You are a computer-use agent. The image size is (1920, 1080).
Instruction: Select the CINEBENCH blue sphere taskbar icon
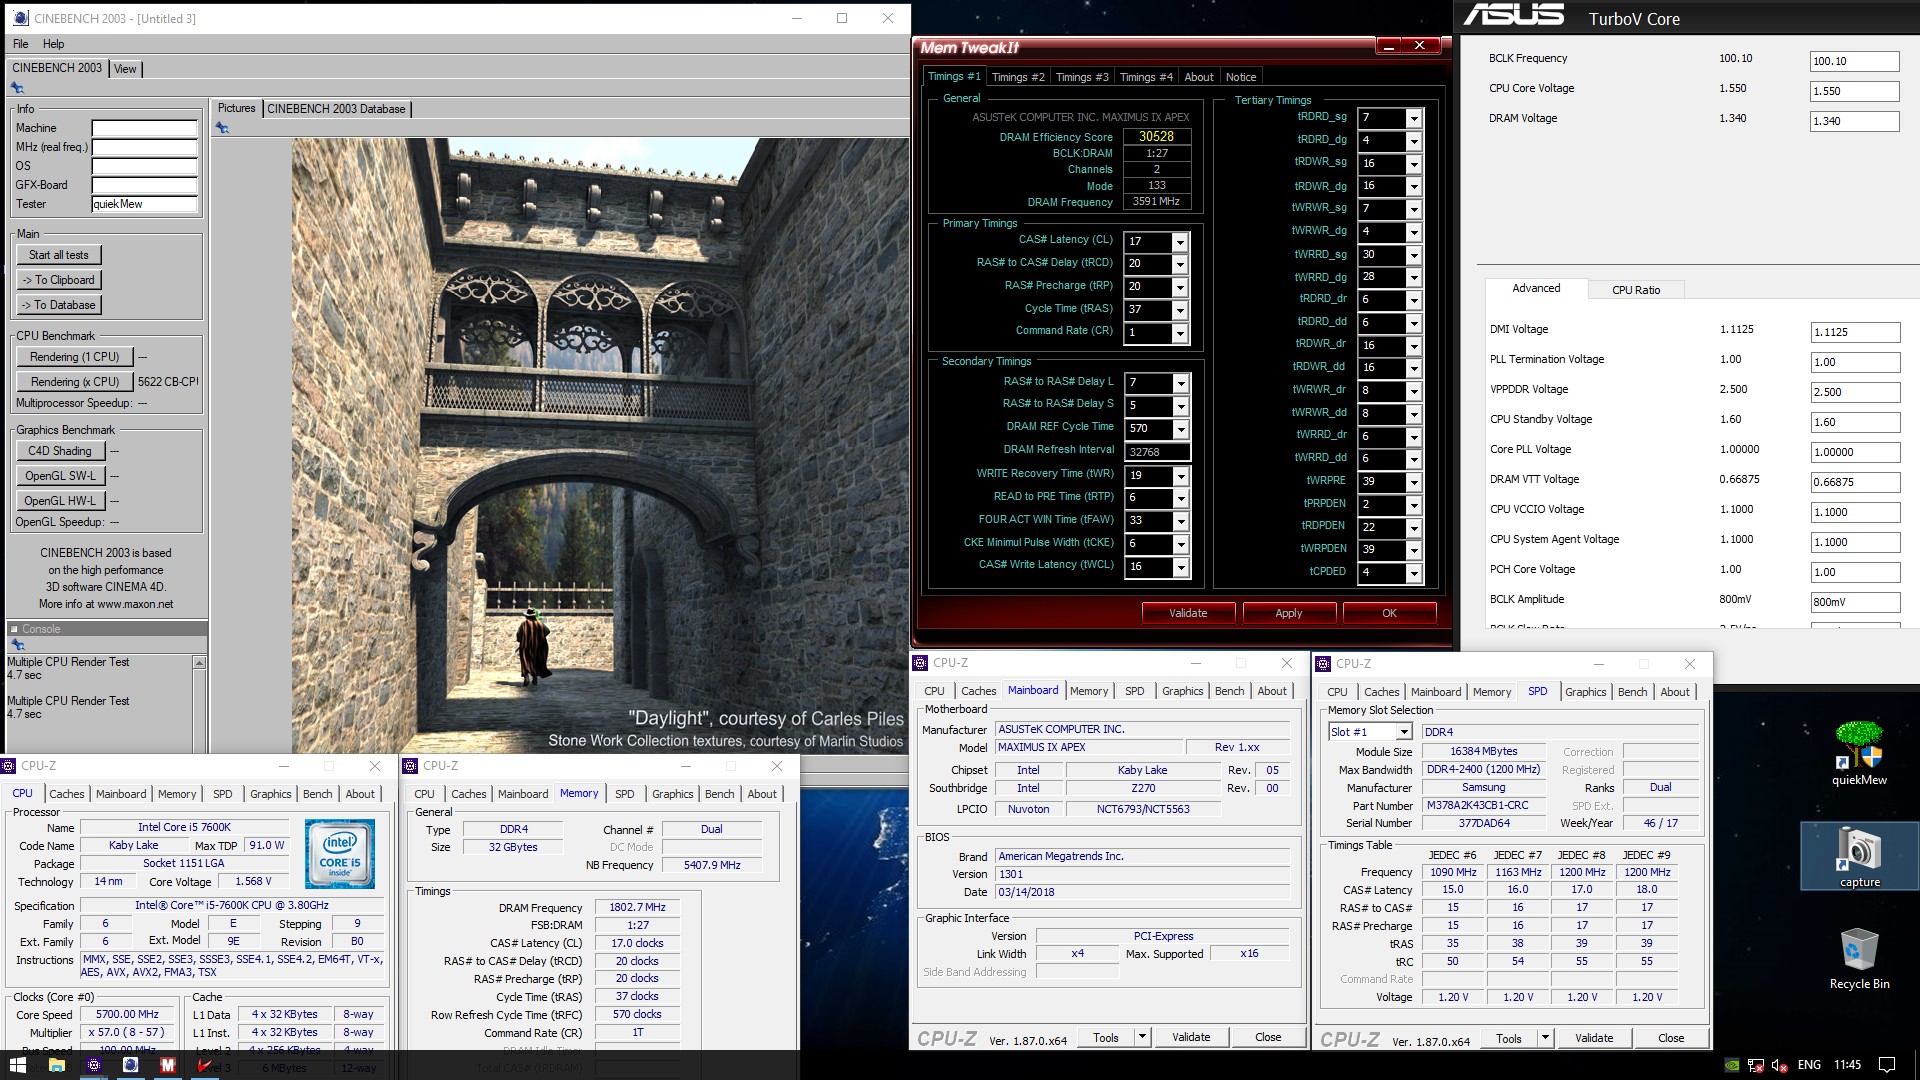click(131, 1065)
